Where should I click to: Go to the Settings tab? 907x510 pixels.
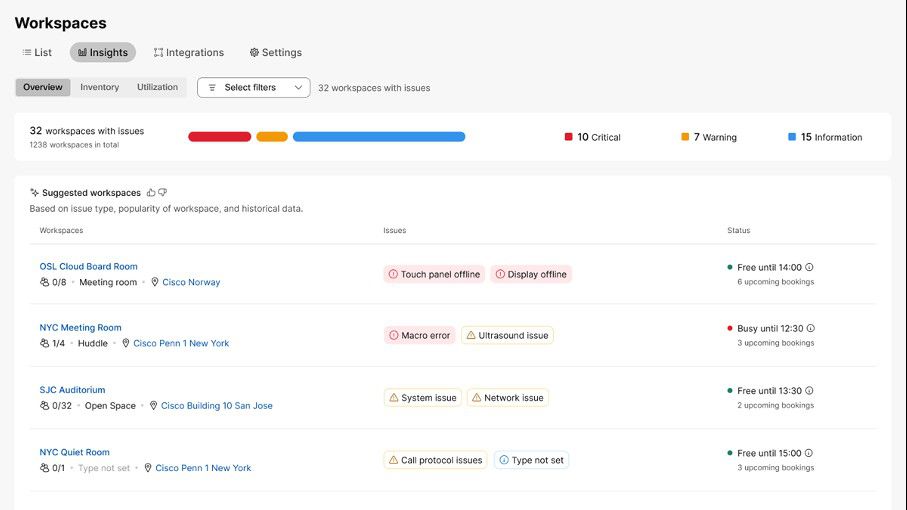coord(275,52)
